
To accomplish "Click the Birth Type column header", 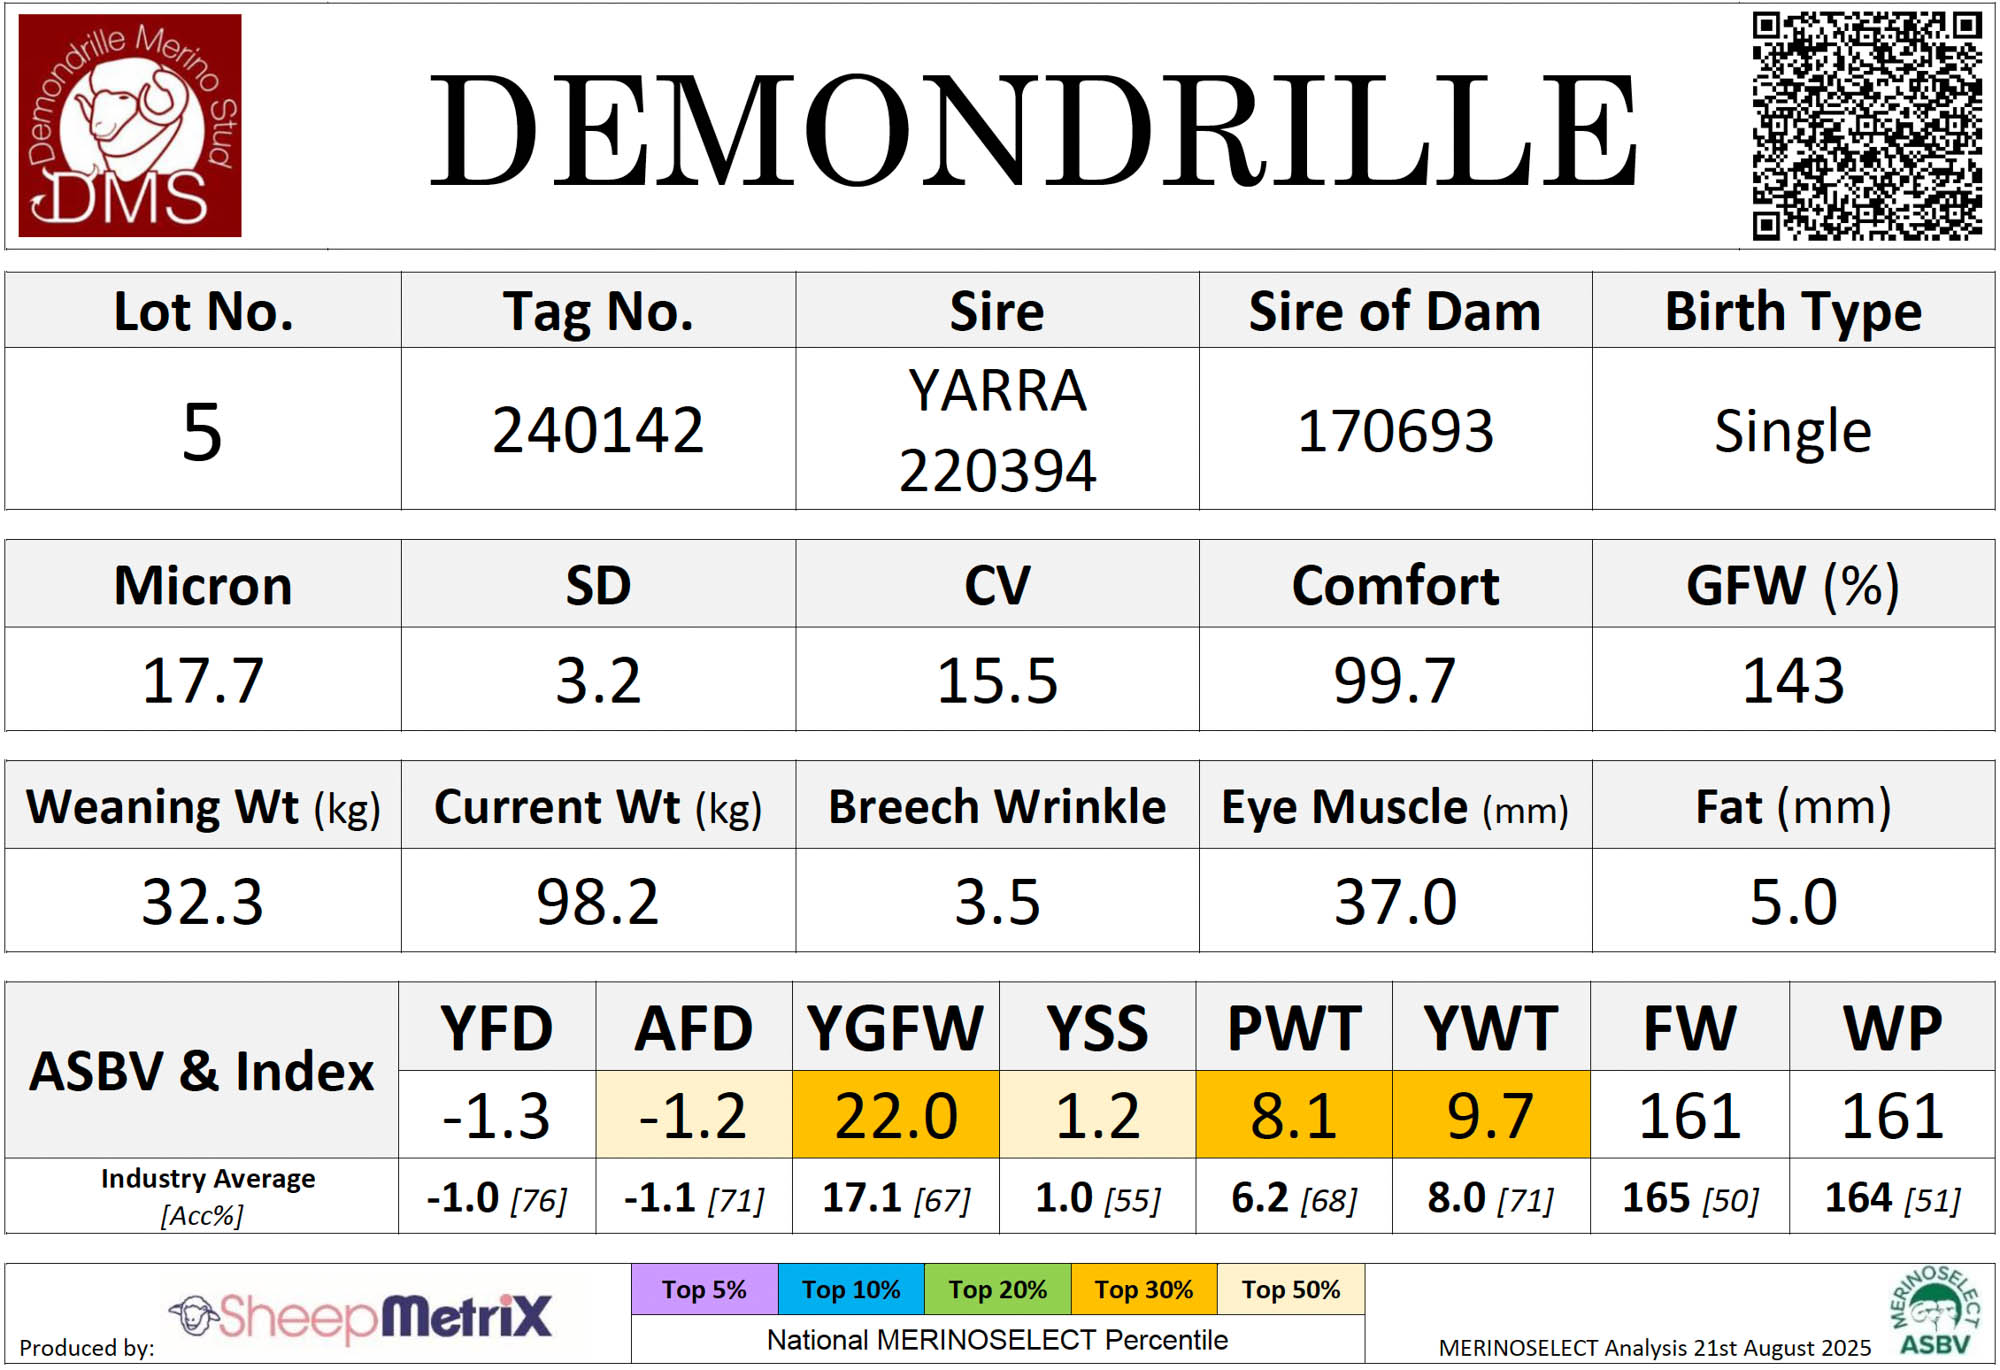I will (1793, 311).
